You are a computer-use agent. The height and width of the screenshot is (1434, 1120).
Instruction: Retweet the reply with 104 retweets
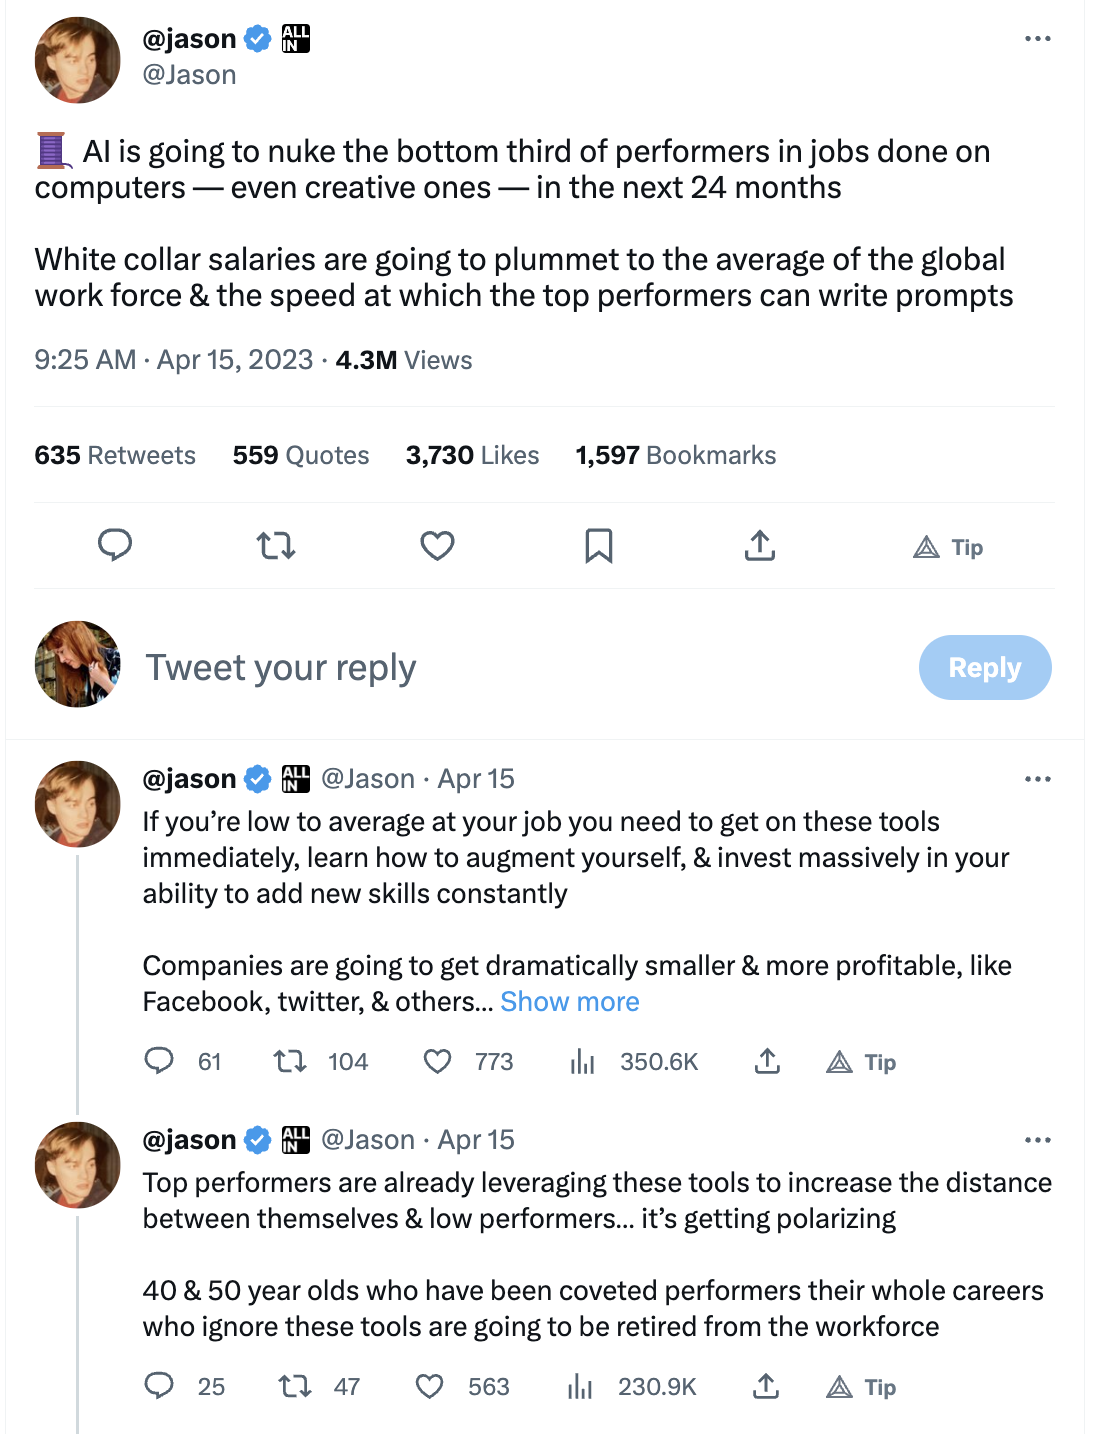click(291, 1061)
